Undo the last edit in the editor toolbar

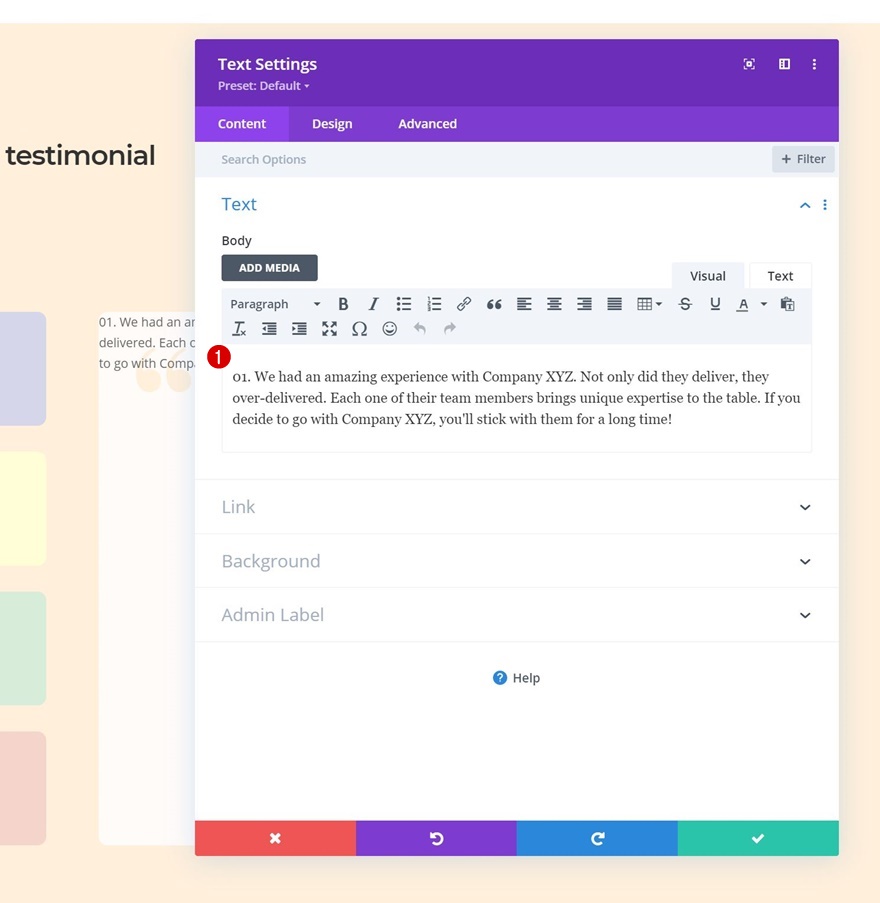pos(420,329)
